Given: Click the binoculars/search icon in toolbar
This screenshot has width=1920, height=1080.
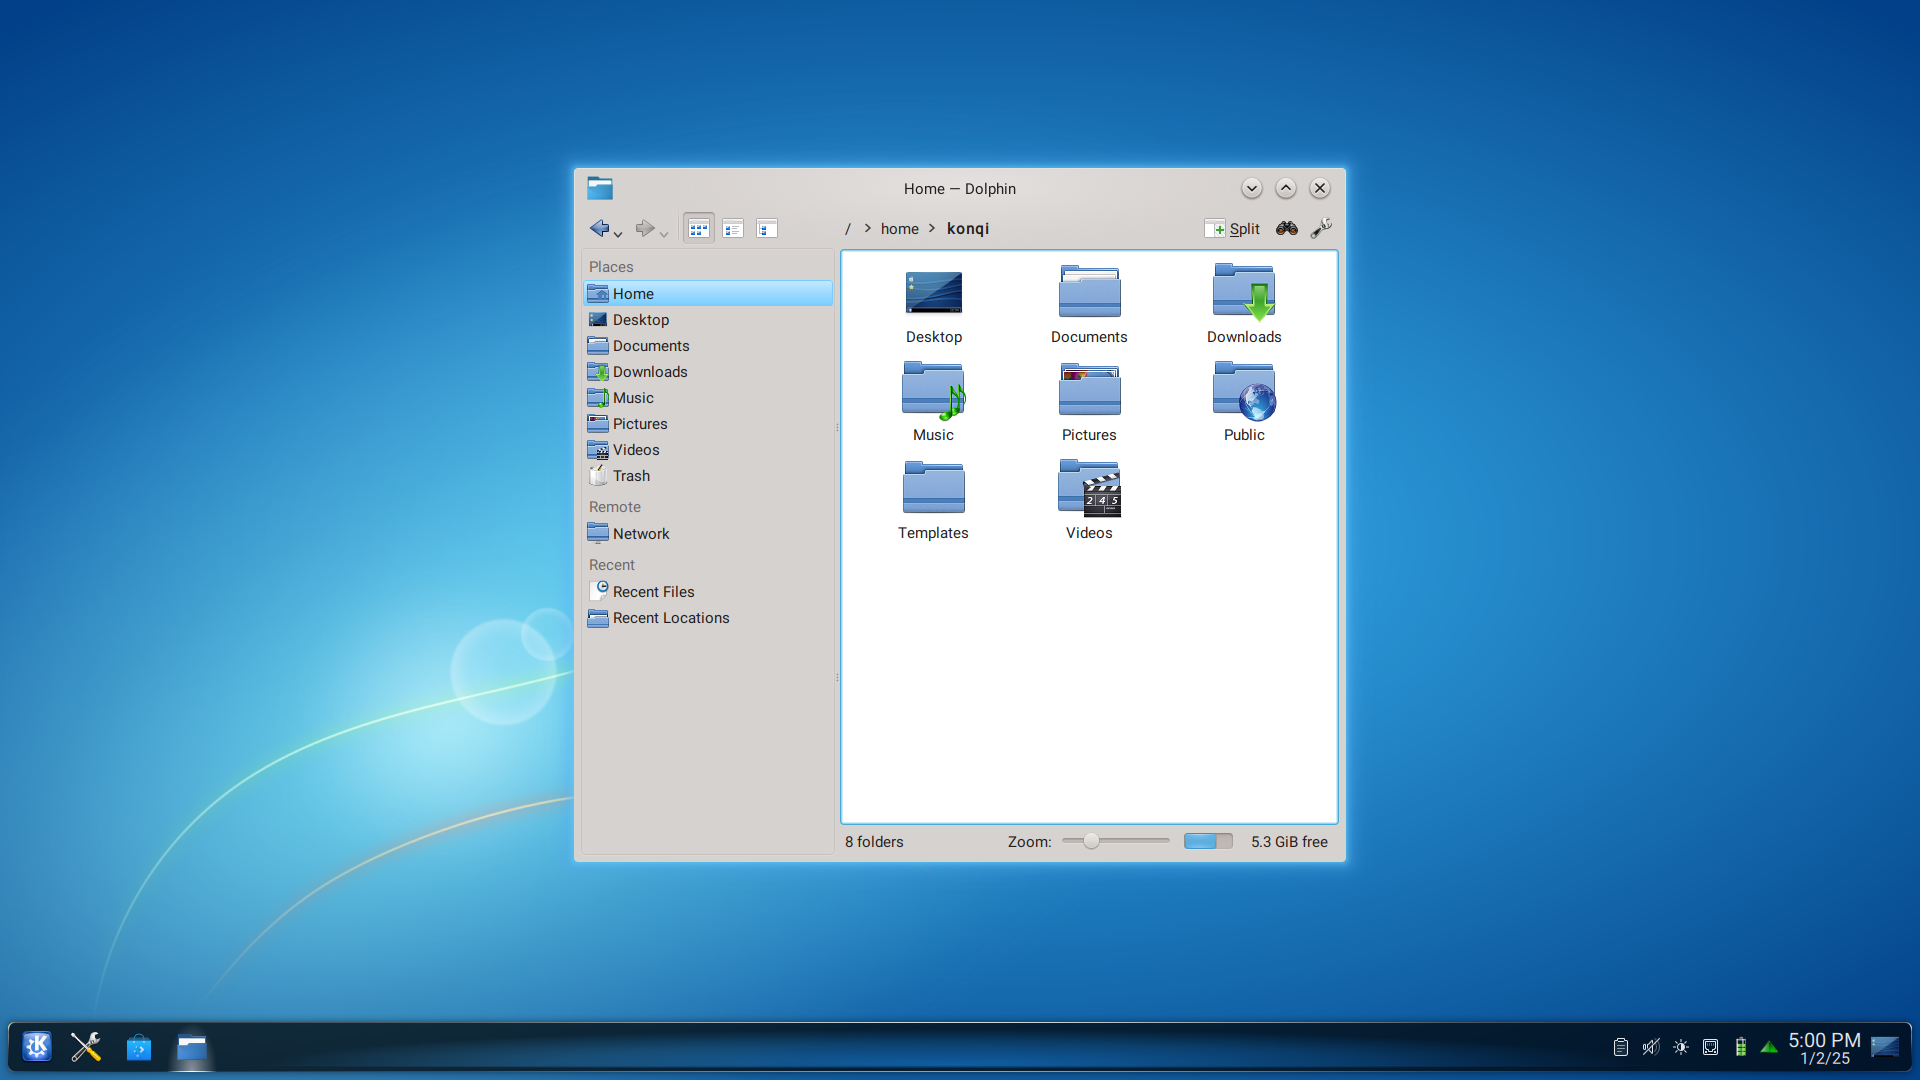Looking at the screenshot, I should coord(1286,228).
